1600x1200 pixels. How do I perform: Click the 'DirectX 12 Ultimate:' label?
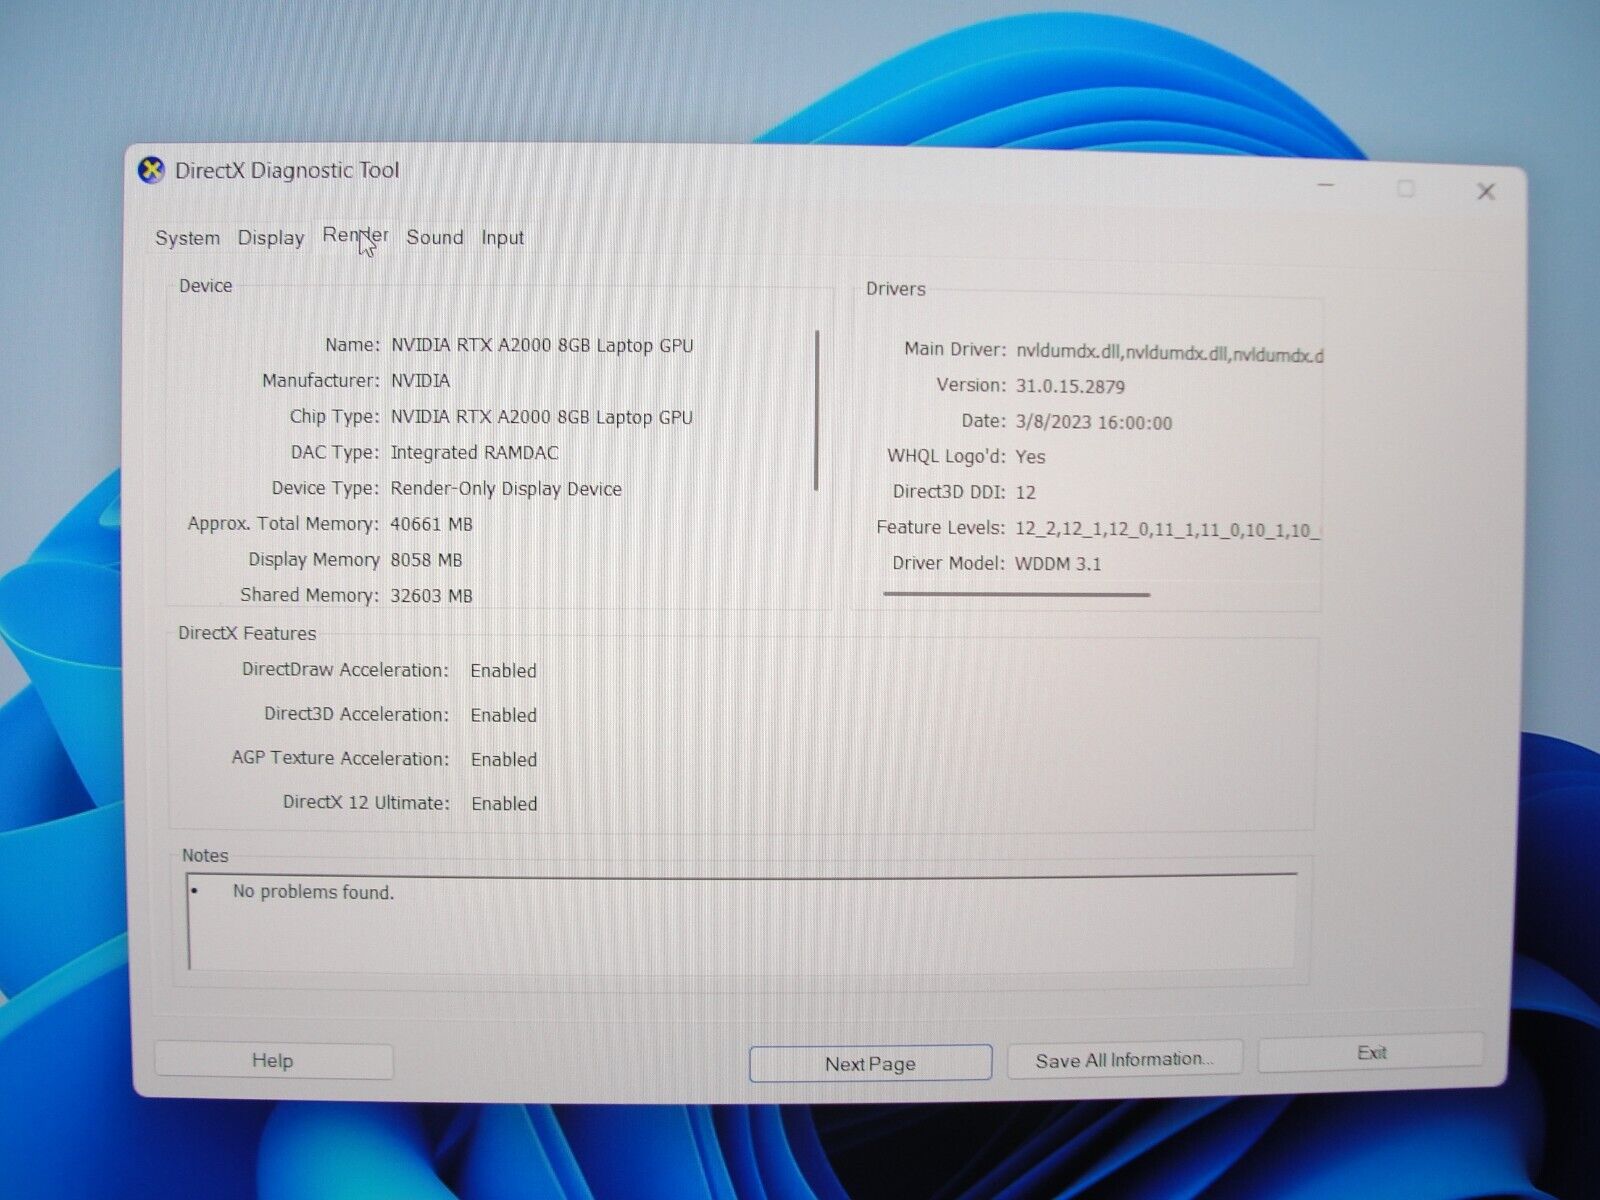point(366,803)
